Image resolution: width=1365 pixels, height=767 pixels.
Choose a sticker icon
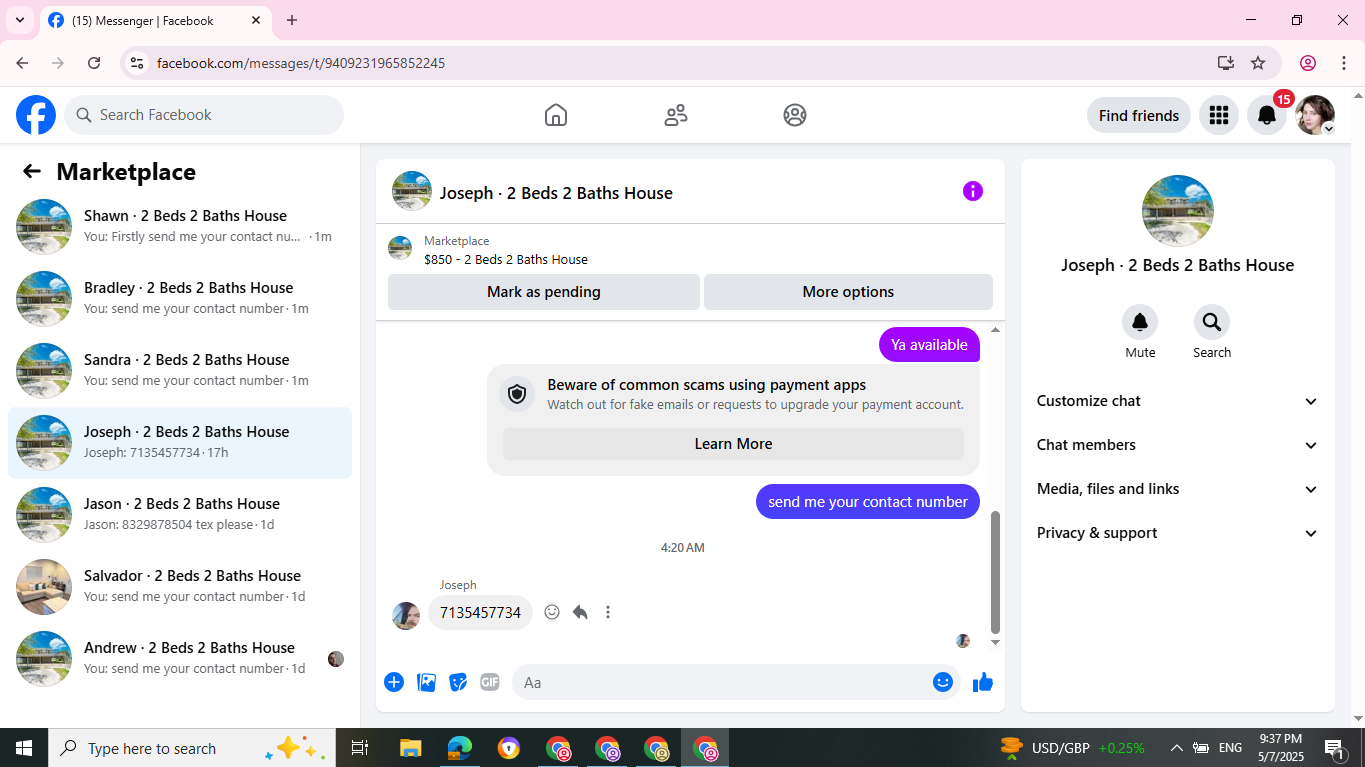tap(458, 682)
